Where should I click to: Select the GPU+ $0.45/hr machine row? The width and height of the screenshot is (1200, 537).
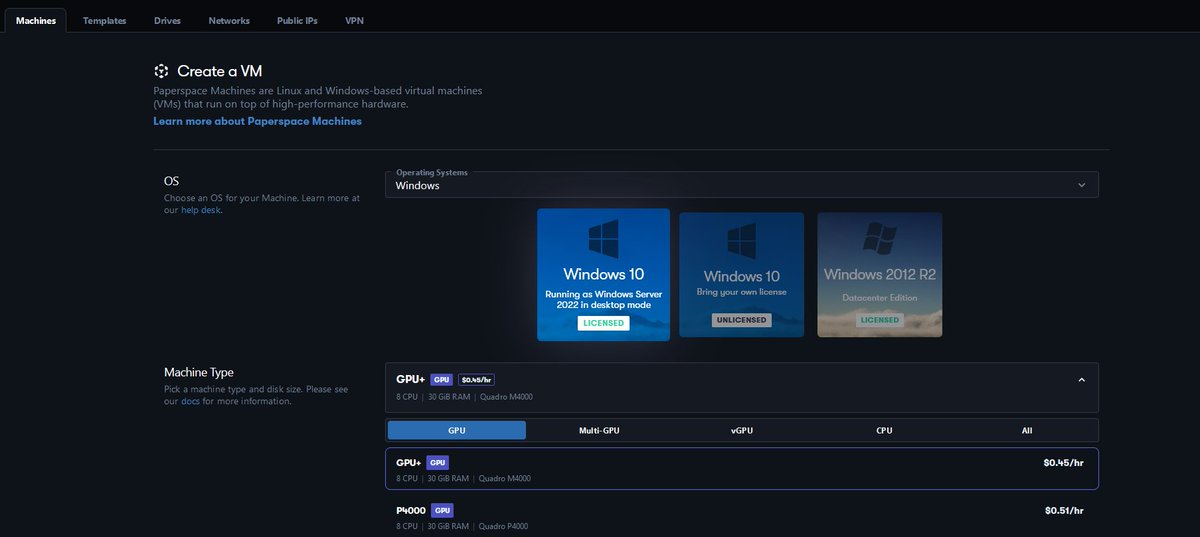[x=741, y=469]
